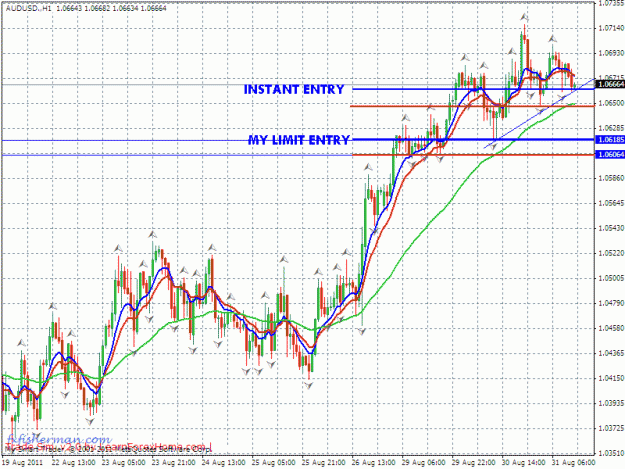Click price axis value 1.03935
The image size is (625, 469).
[611, 403]
